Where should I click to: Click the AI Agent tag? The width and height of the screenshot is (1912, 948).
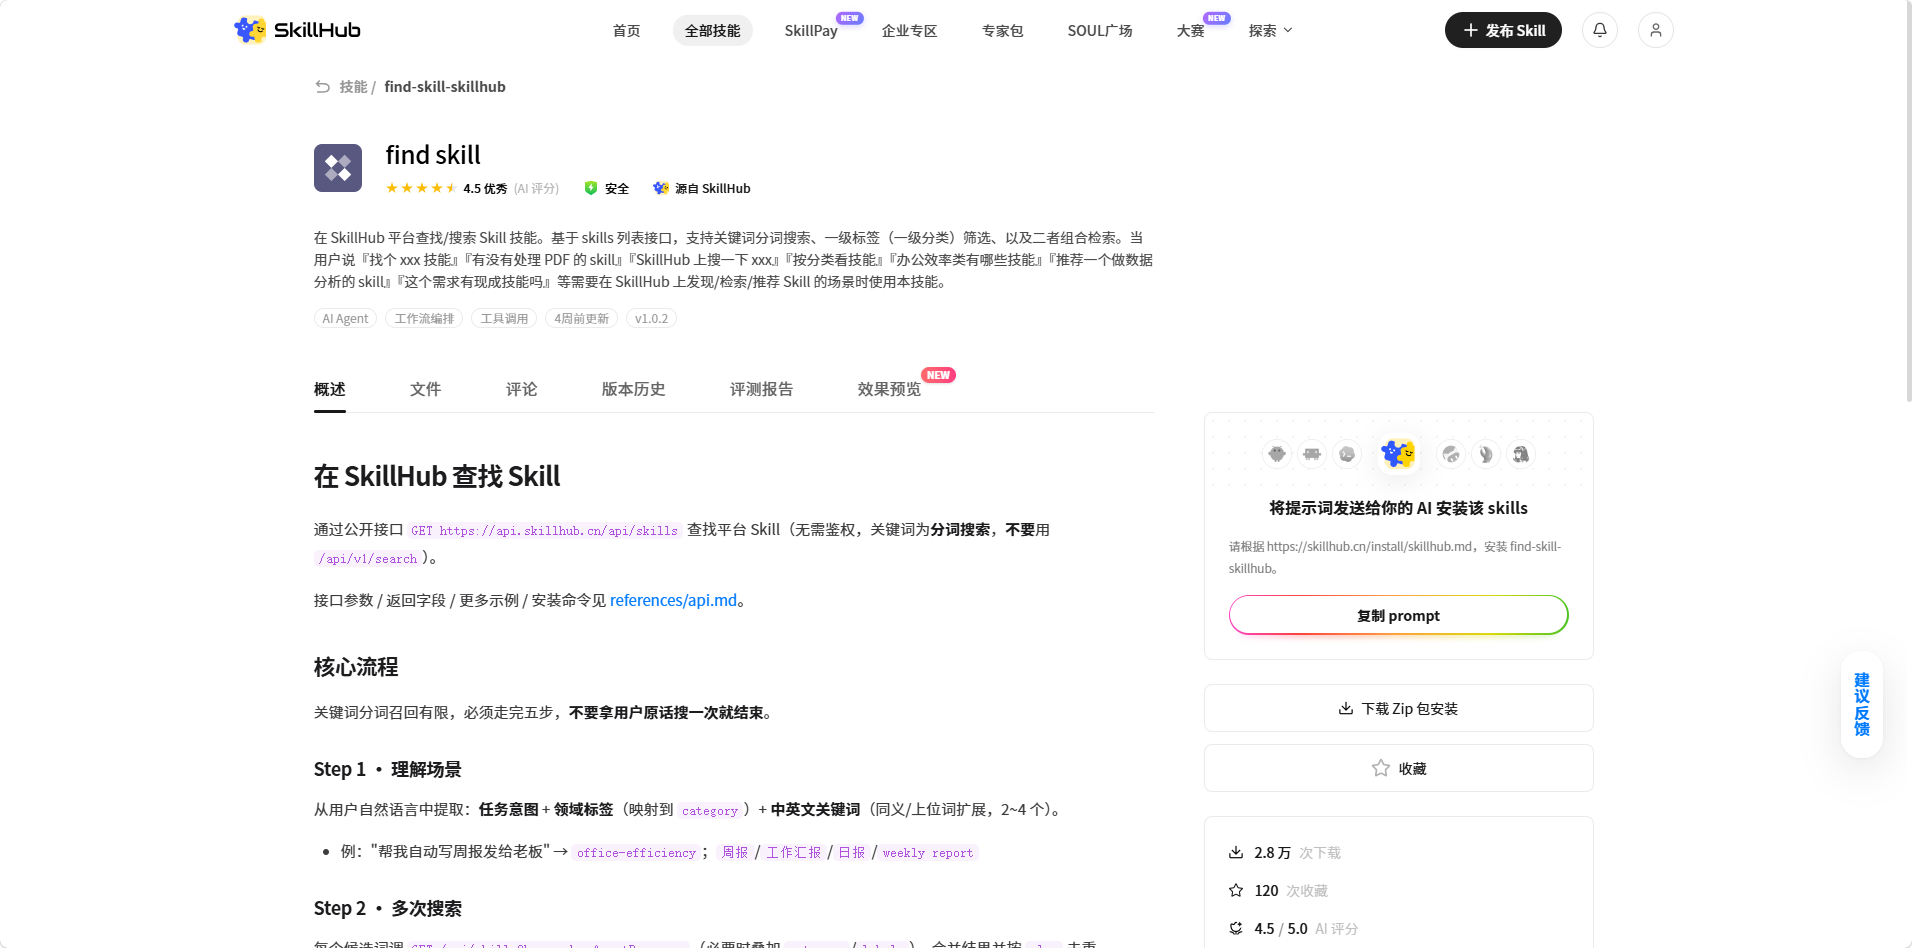coord(345,318)
